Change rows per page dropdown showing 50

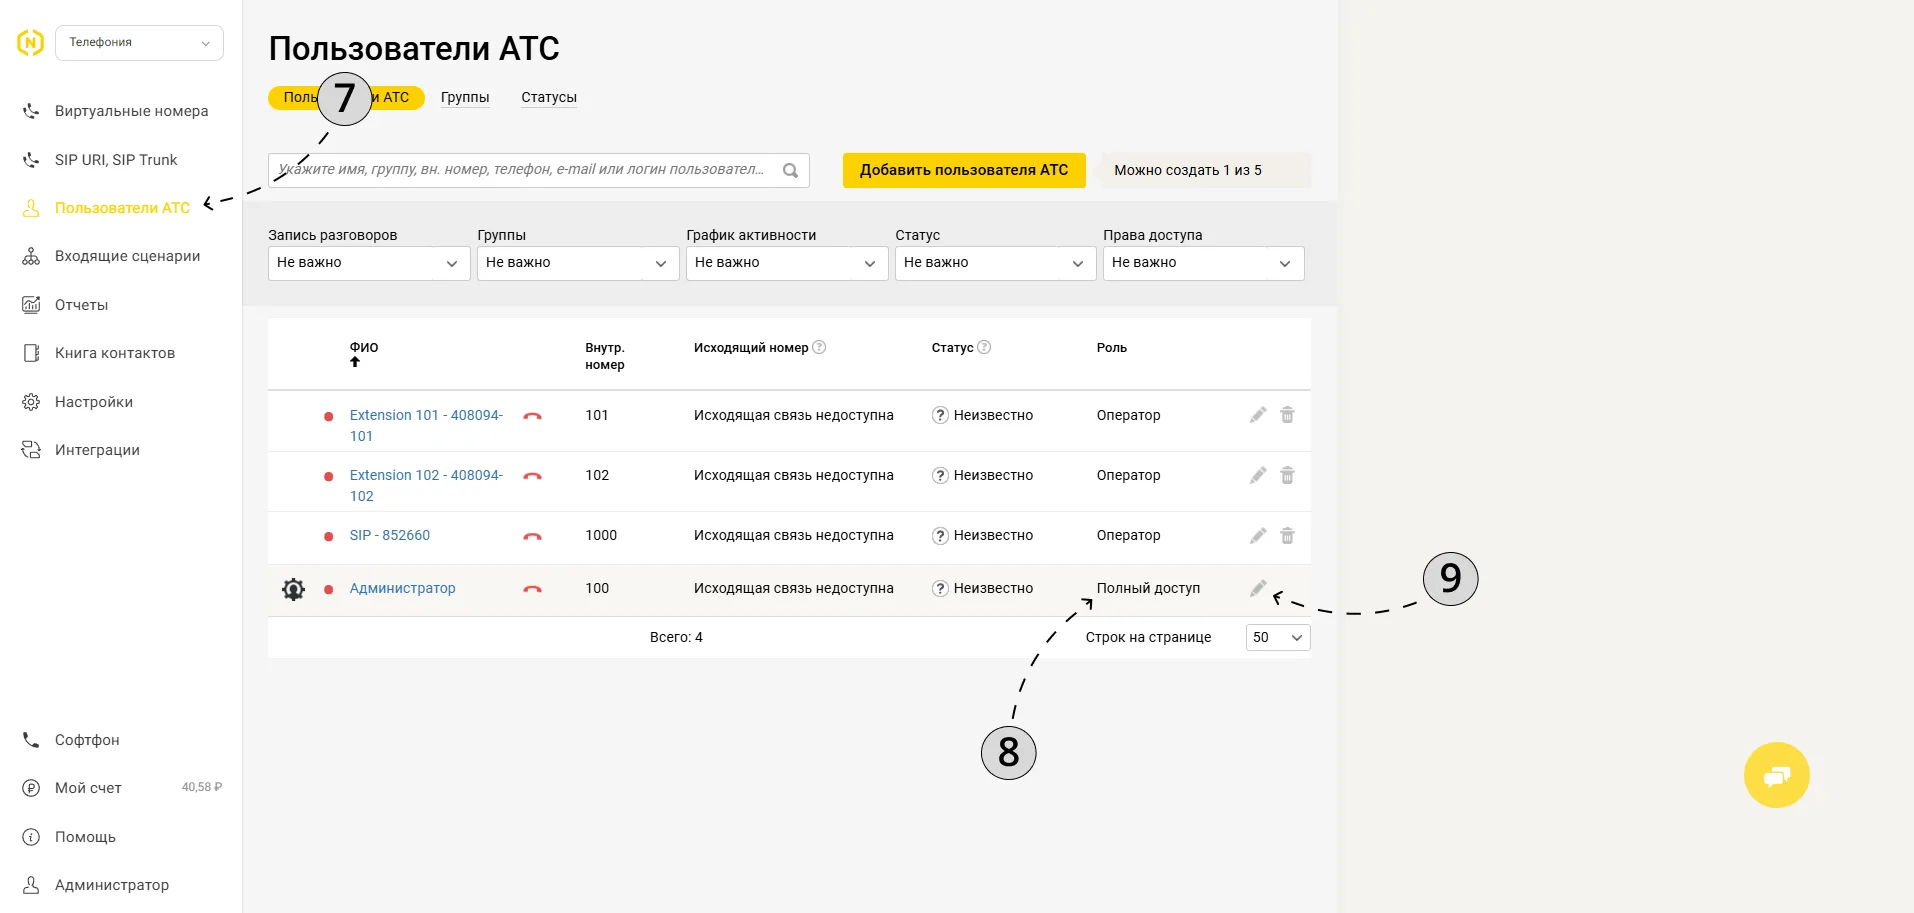pos(1278,637)
